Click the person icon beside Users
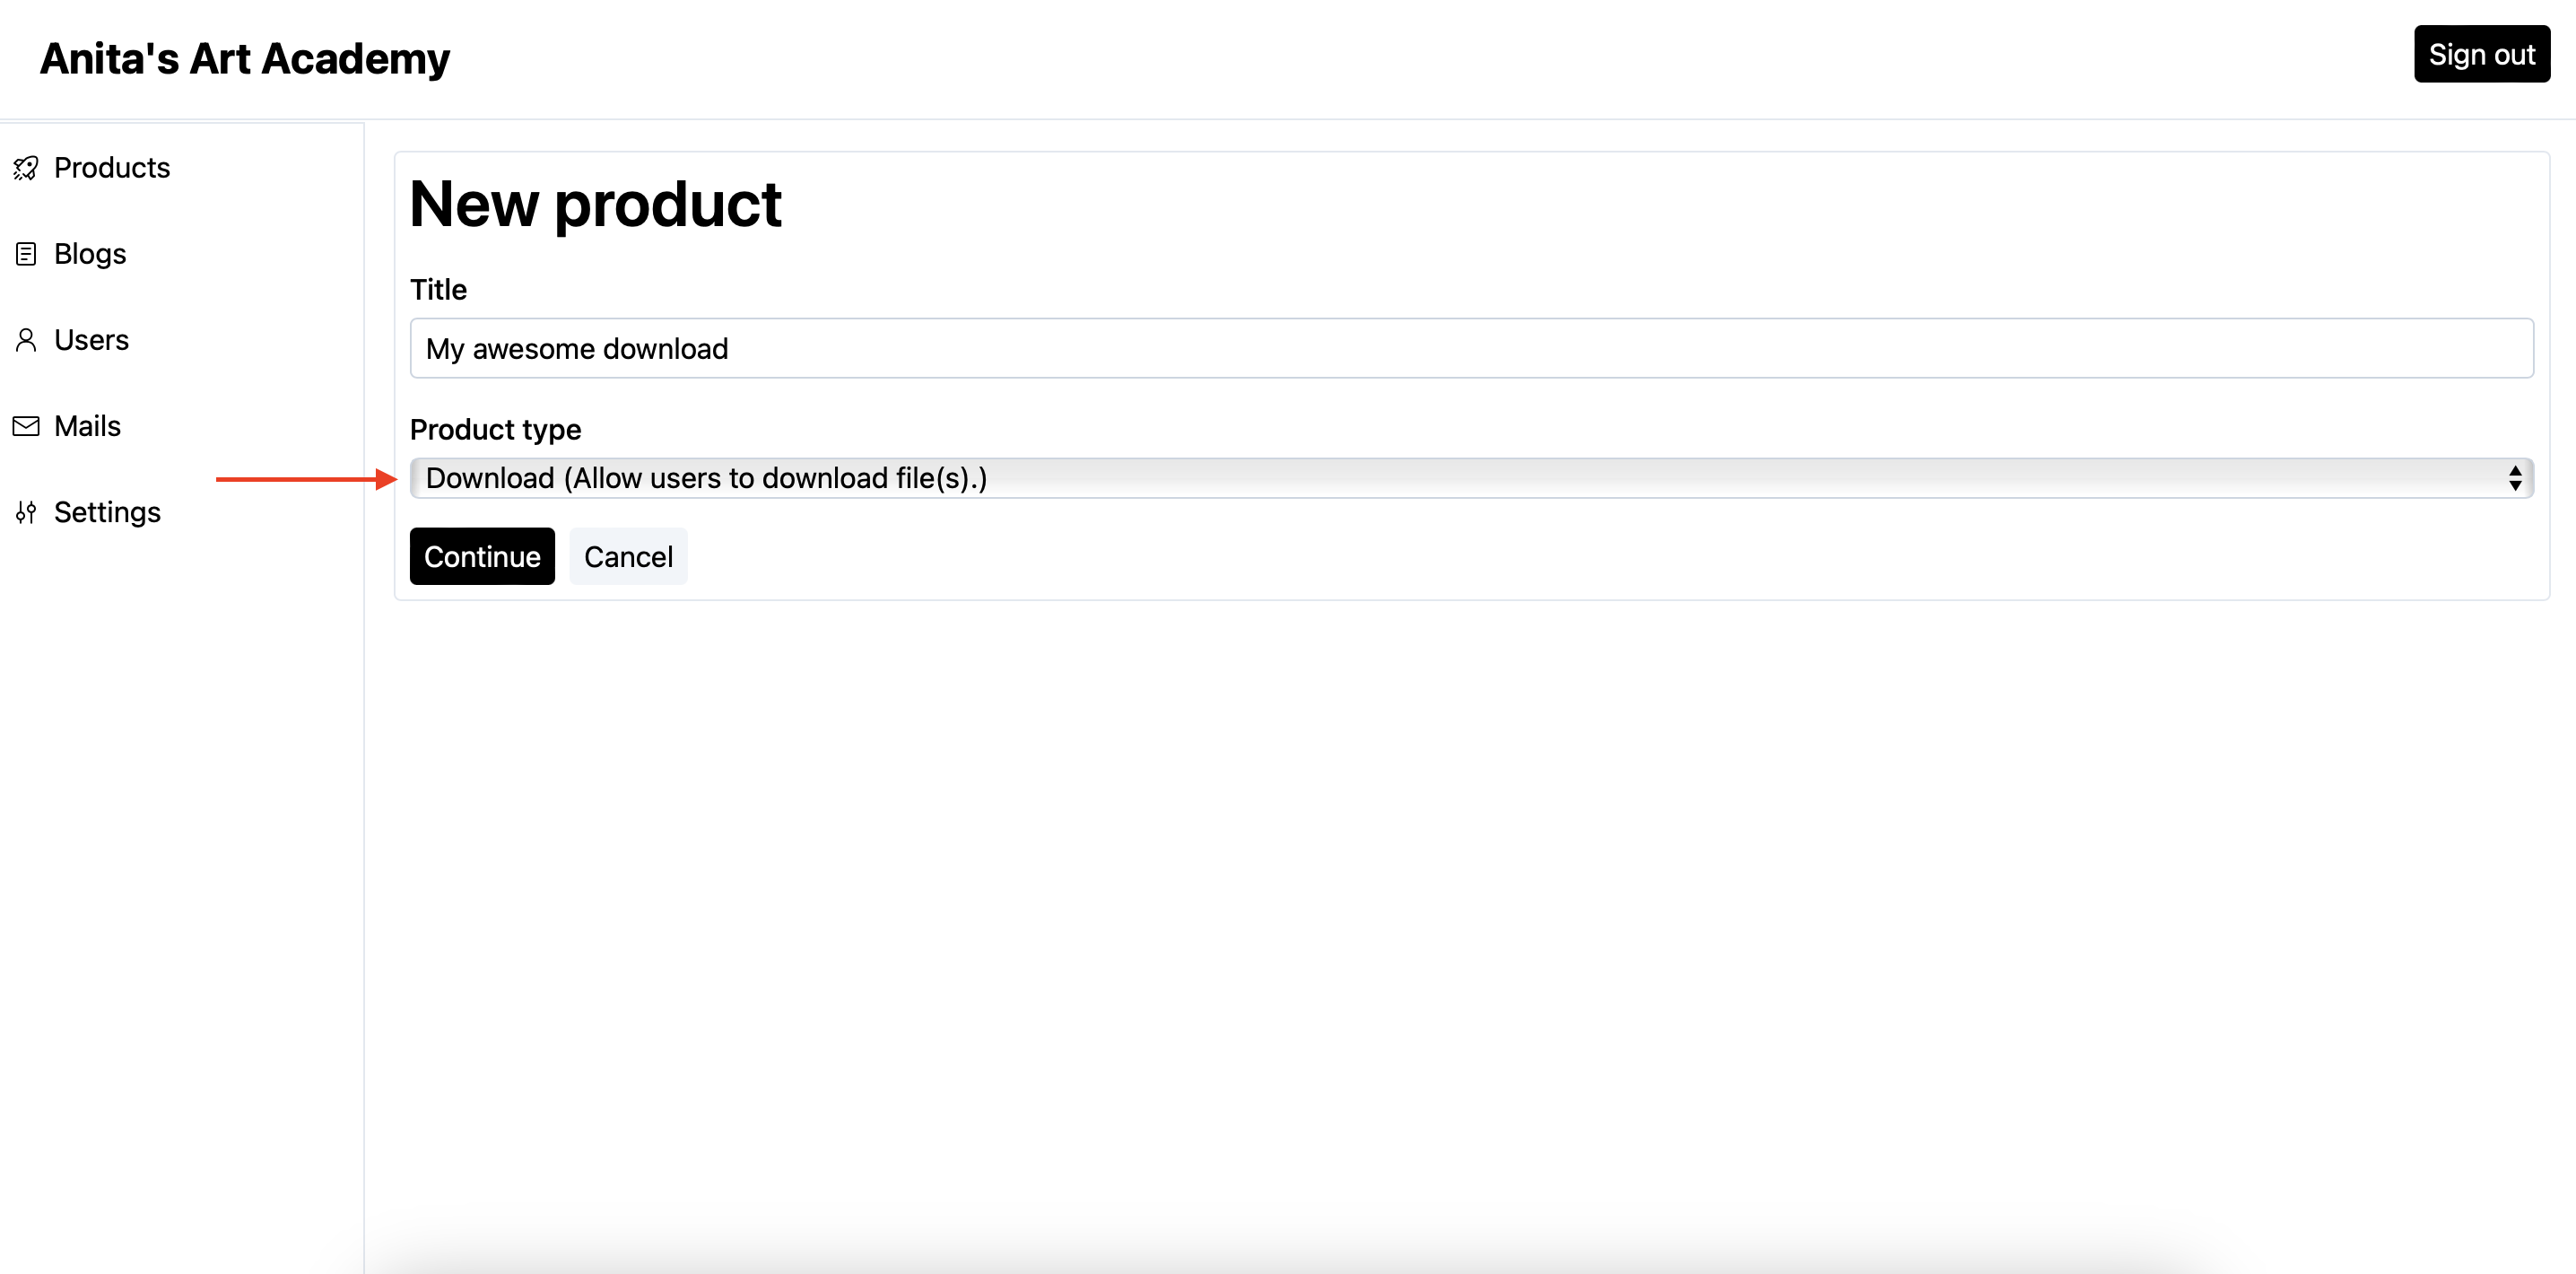Viewport: 2576px width, 1274px height. click(x=26, y=340)
